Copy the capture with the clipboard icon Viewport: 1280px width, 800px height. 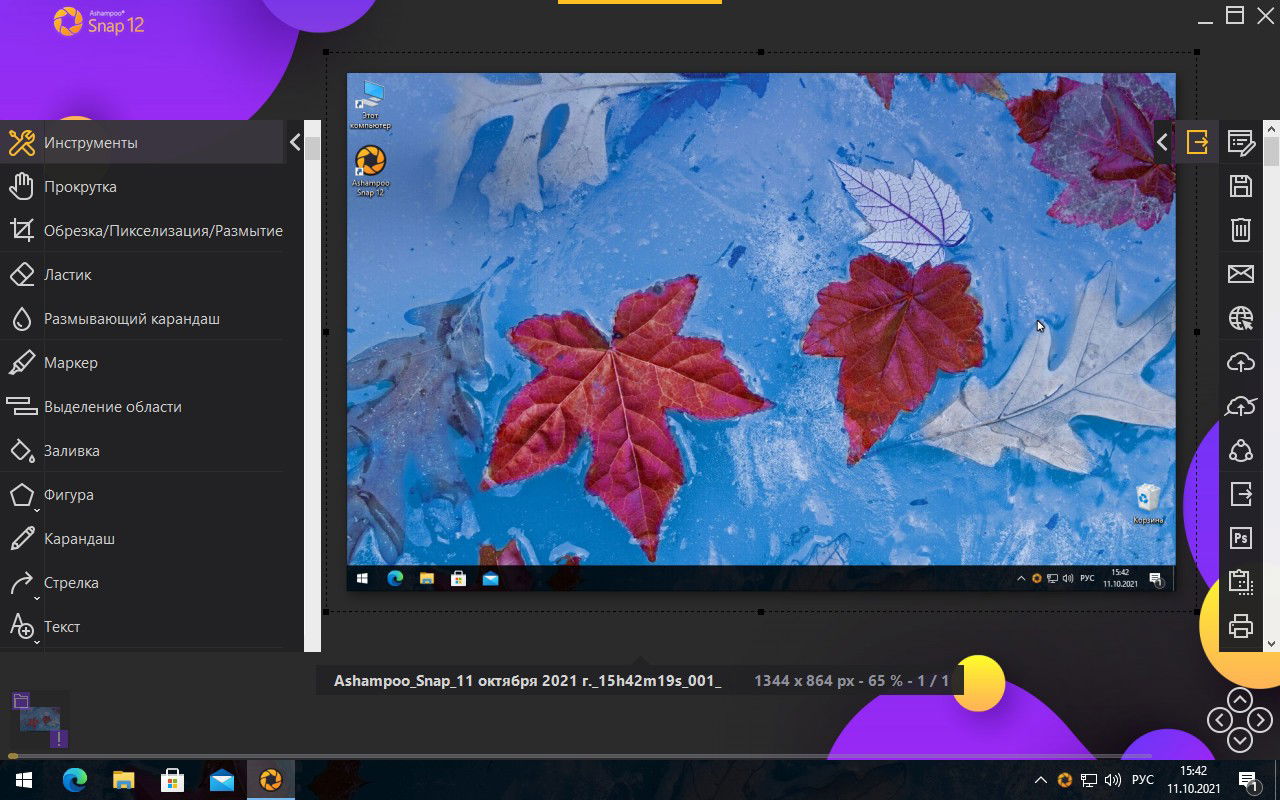1241,582
